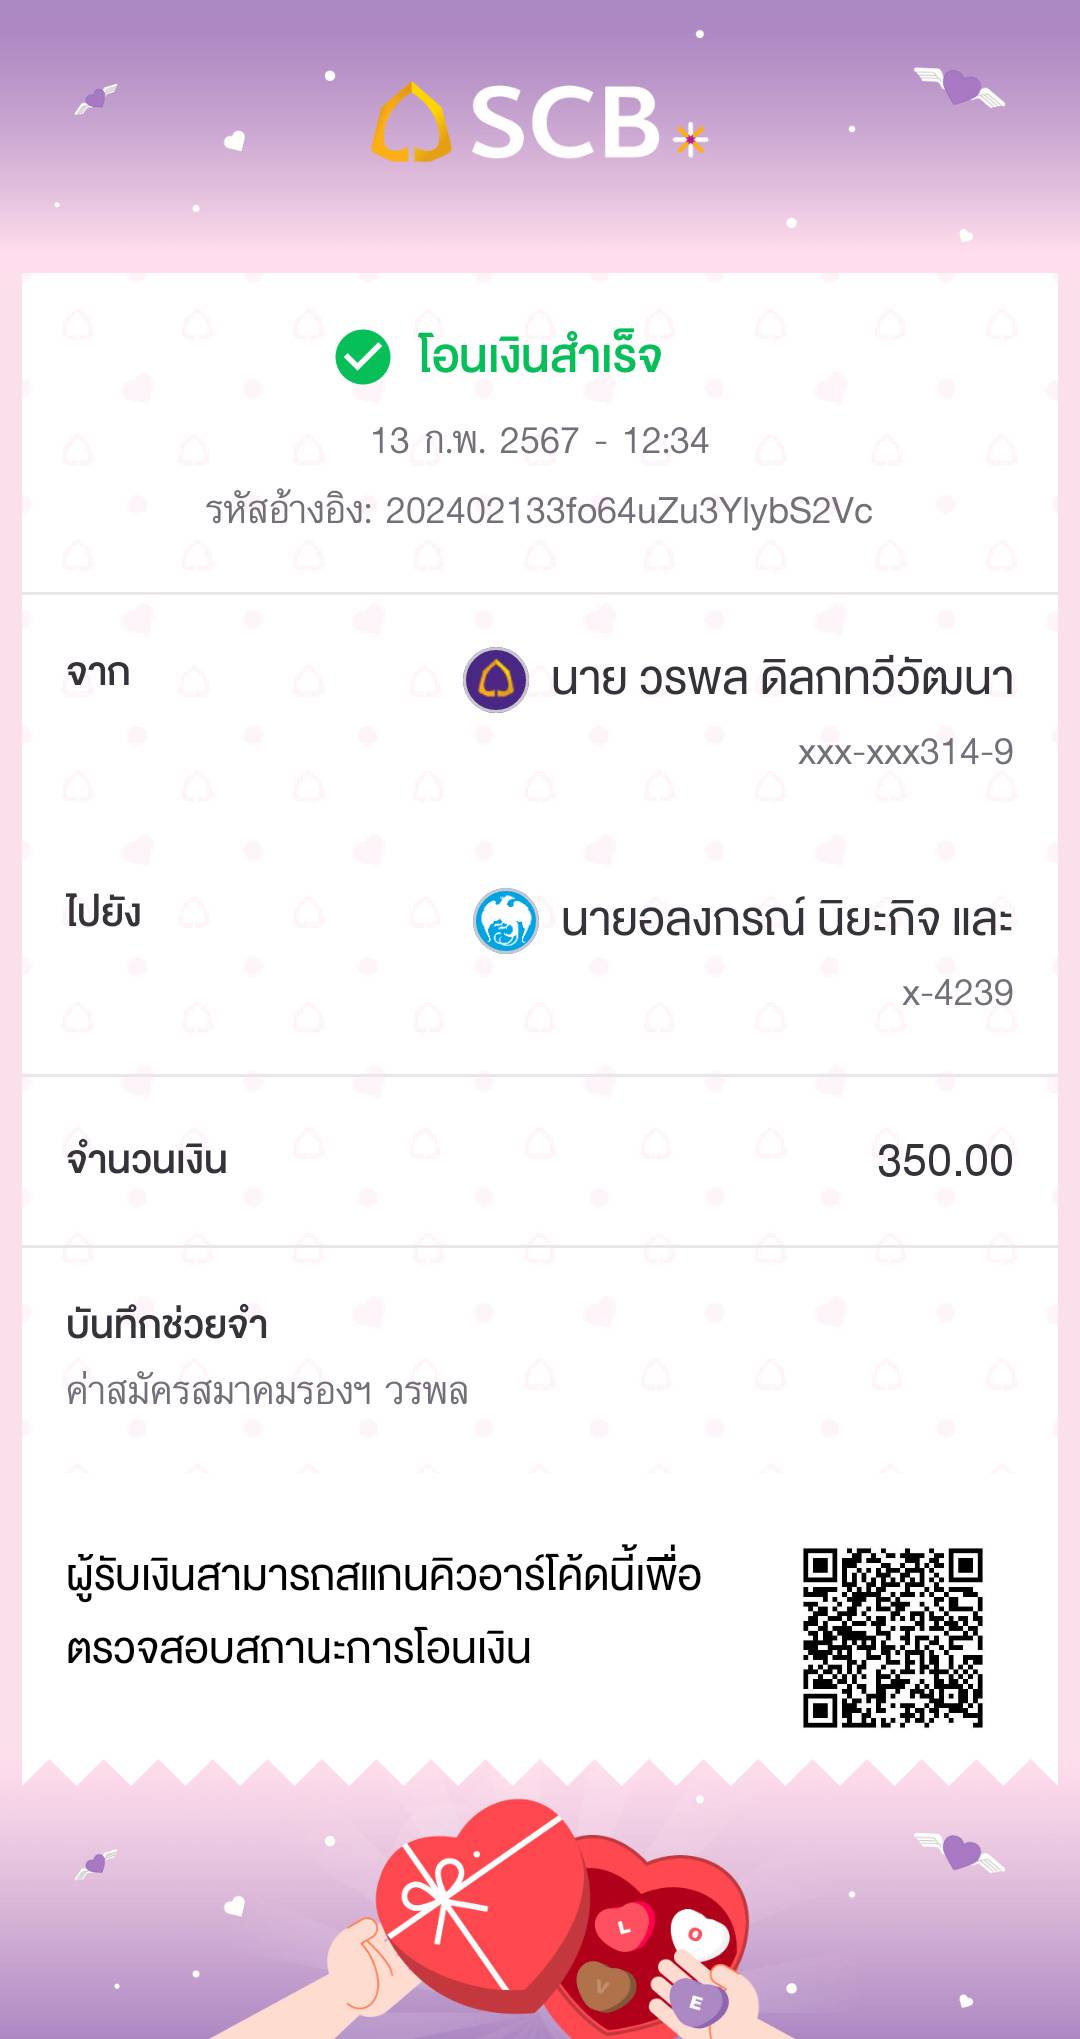Tap the QR code for transfer verification
This screenshot has height=2039, width=1080.
pyautogui.click(x=892, y=1637)
